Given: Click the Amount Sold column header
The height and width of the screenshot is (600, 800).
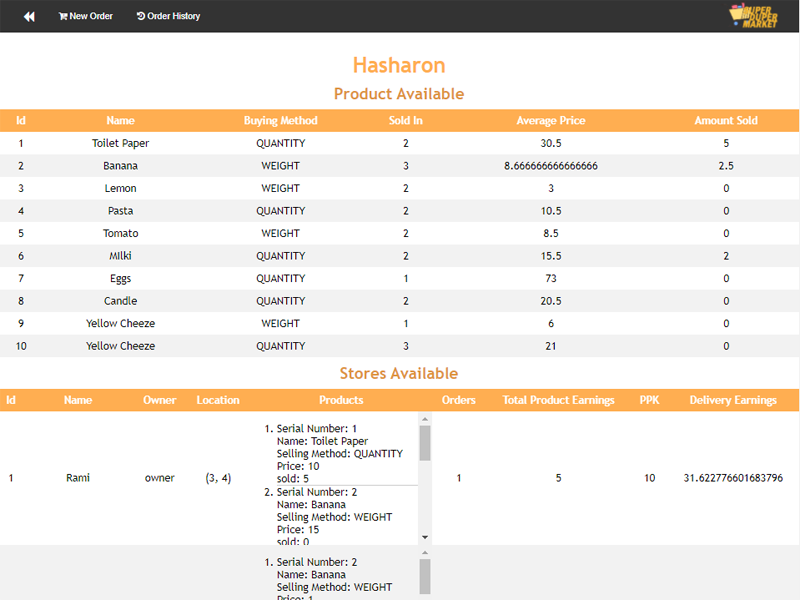Looking at the screenshot, I should [x=726, y=120].
